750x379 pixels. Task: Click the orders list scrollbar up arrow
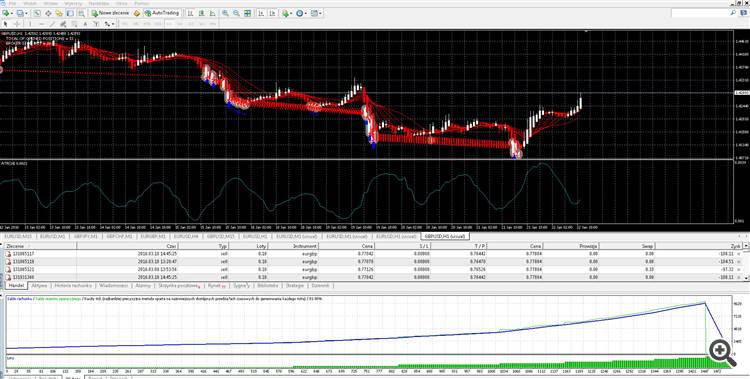pos(746,246)
